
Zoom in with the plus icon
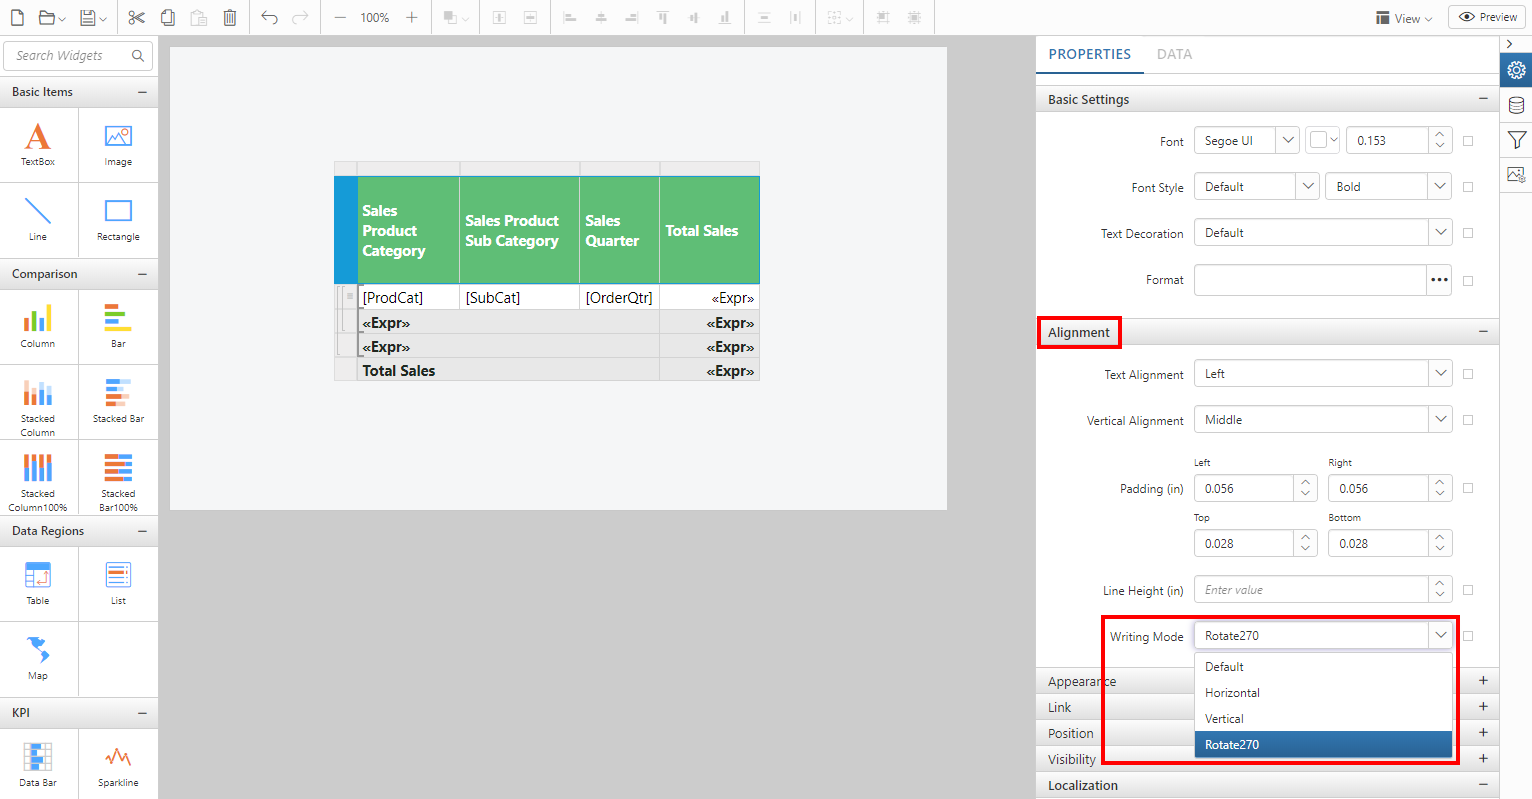[411, 18]
